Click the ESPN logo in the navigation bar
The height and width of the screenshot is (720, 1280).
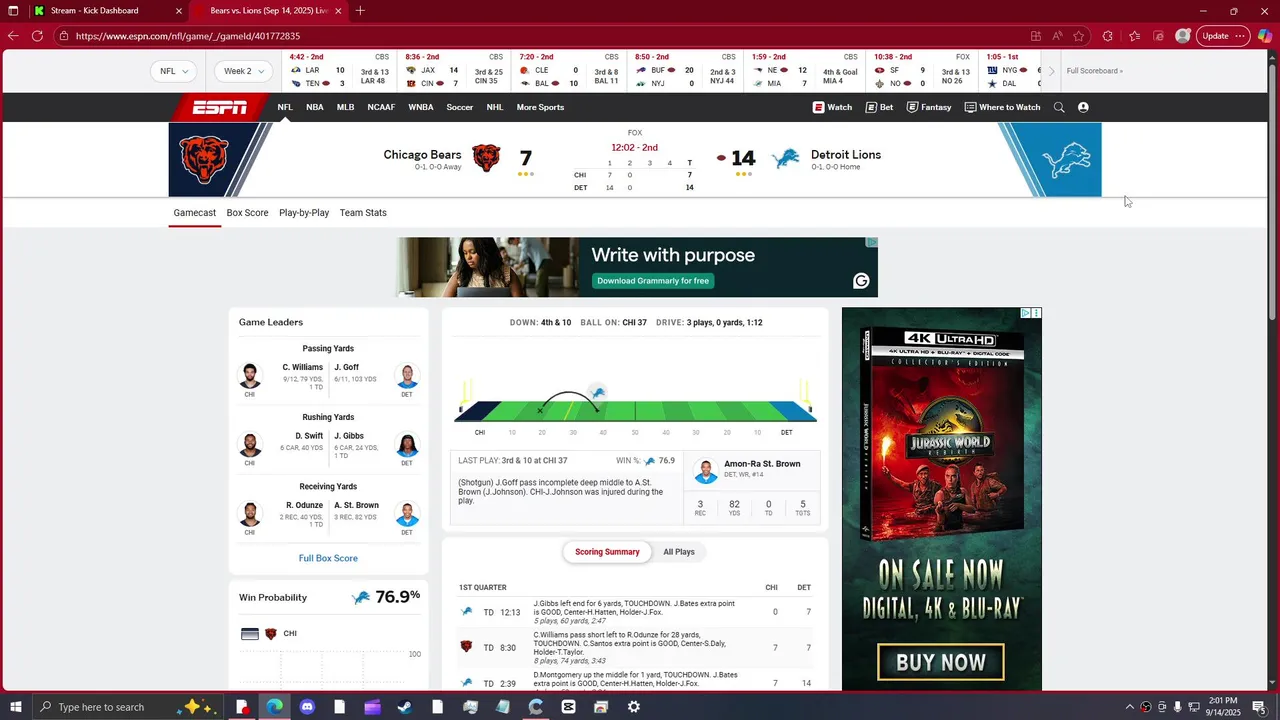(x=220, y=107)
